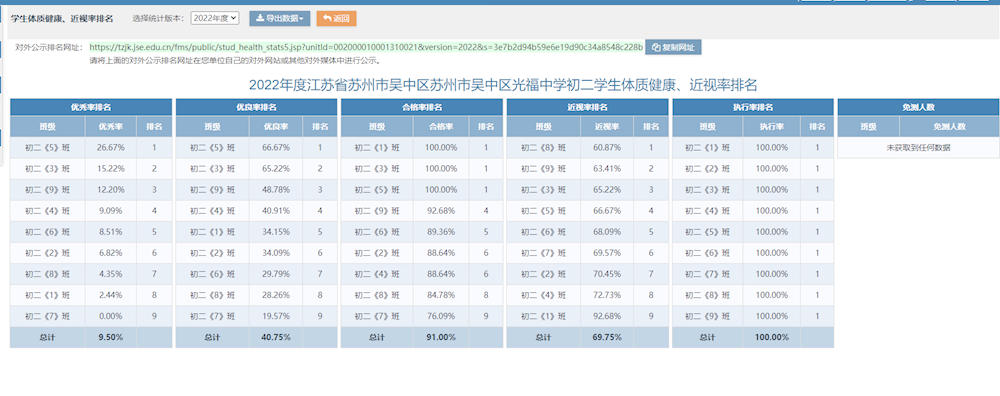
Task: Click the 合格率排名 table title
Action: pyautogui.click(x=422, y=107)
